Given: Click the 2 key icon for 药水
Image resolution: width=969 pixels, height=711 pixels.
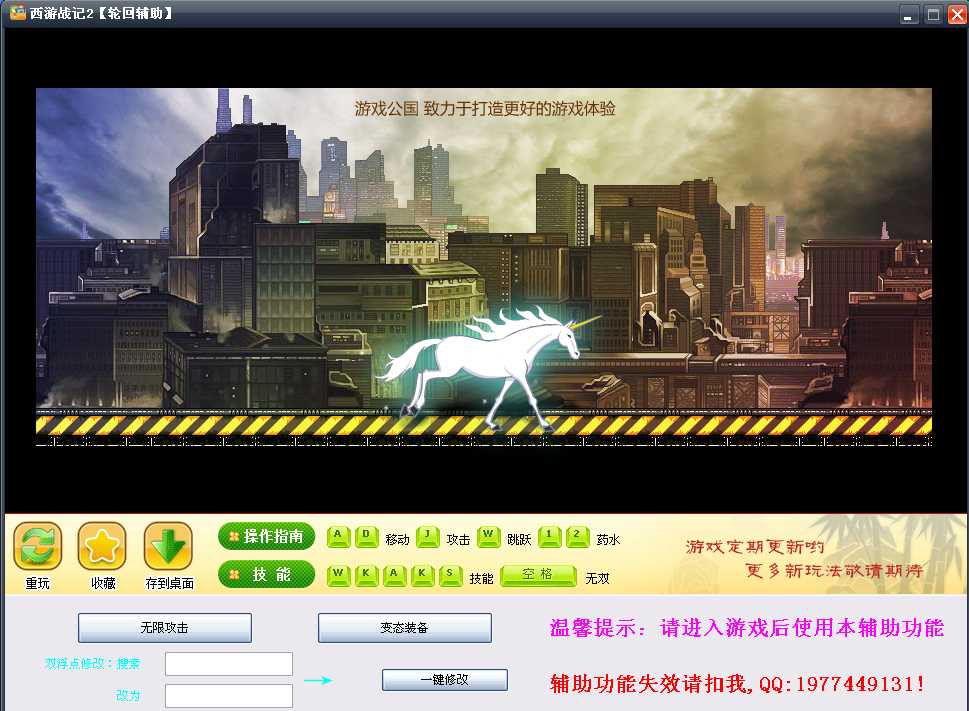Looking at the screenshot, I should [578, 537].
